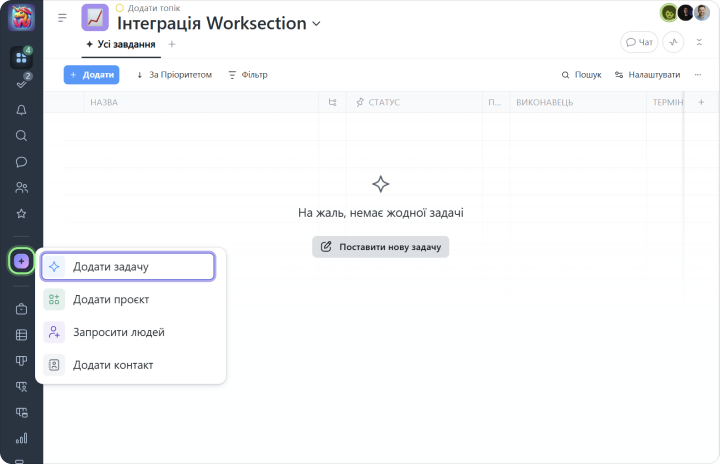Open notifications bell in sidebar
Viewport: 720px width, 464px height.
tap(21, 110)
